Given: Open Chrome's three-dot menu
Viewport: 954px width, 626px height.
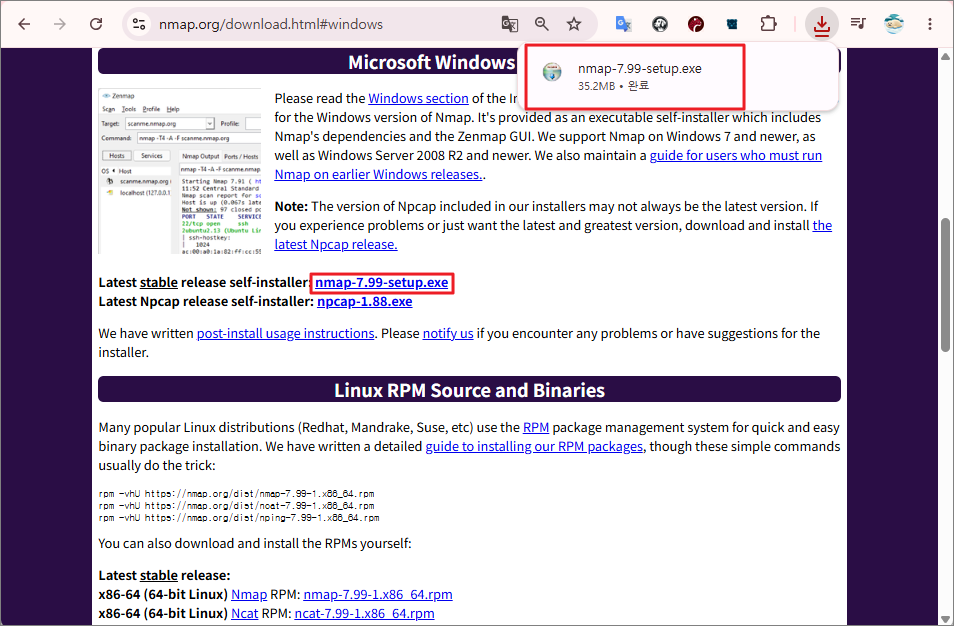Looking at the screenshot, I should pos(930,24).
